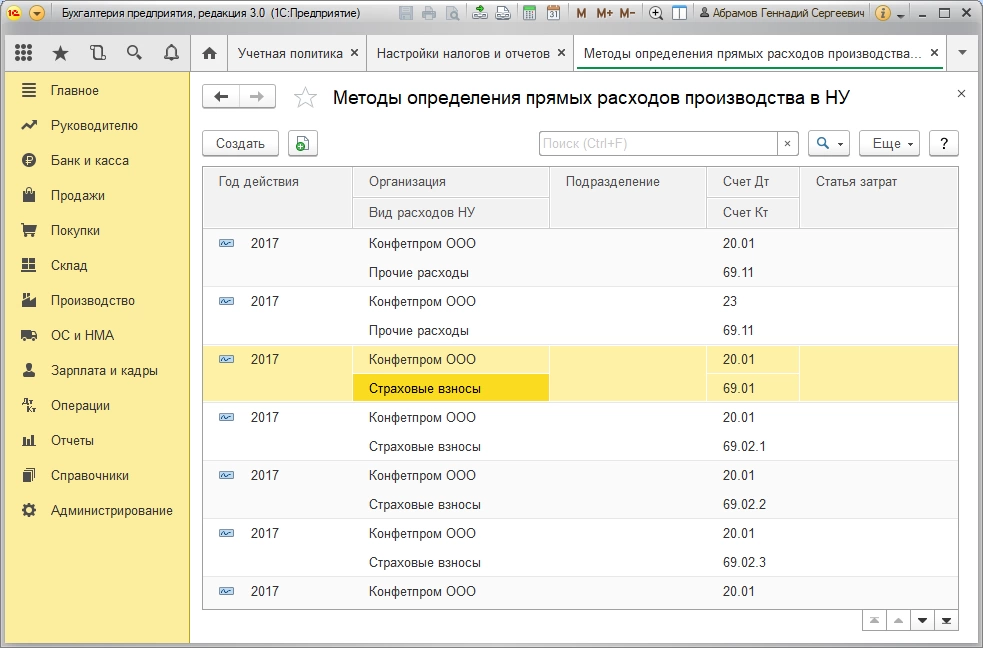Close the Настройки налогов и отчетов tab
This screenshot has height=648, width=983.
click(x=561, y=53)
